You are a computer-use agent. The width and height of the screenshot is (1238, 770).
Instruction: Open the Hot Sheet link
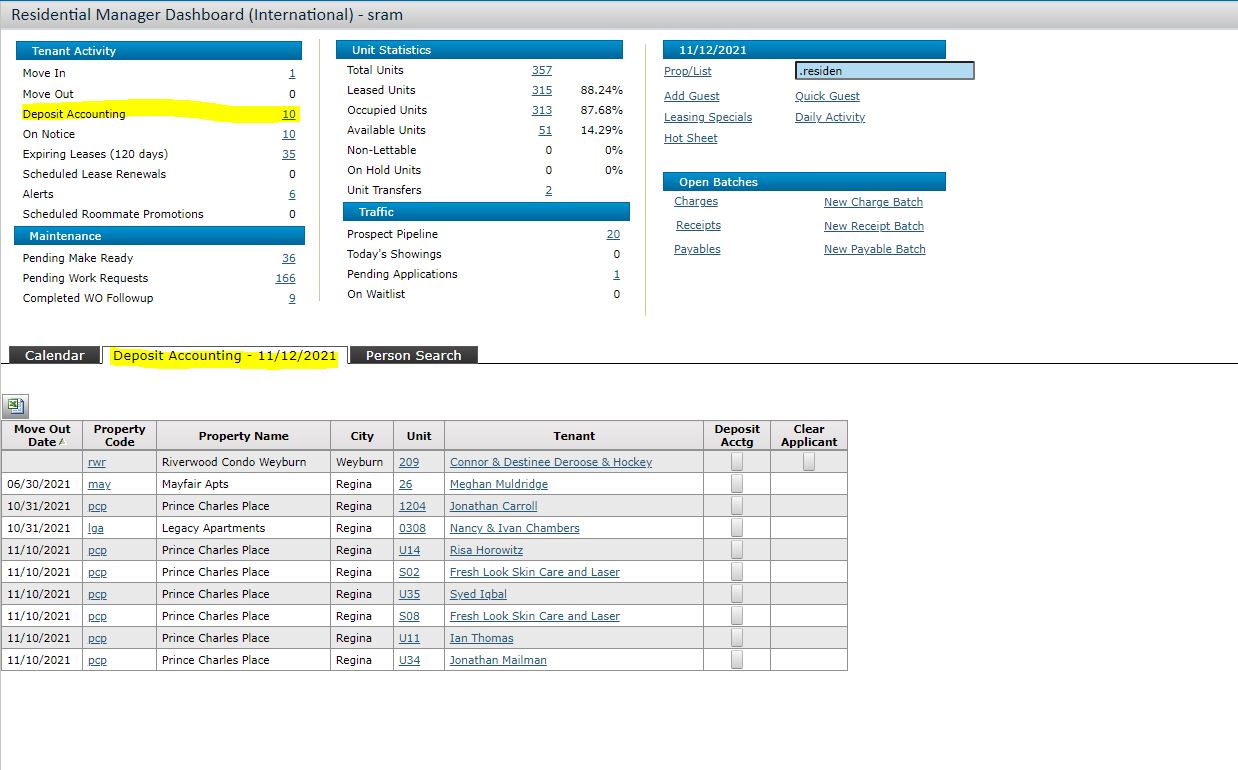click(x=691, y=138)
